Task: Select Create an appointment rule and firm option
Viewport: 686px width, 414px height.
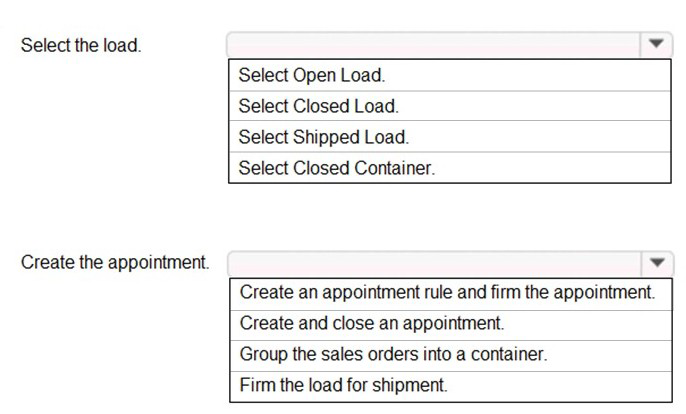Action: [451, 292]
